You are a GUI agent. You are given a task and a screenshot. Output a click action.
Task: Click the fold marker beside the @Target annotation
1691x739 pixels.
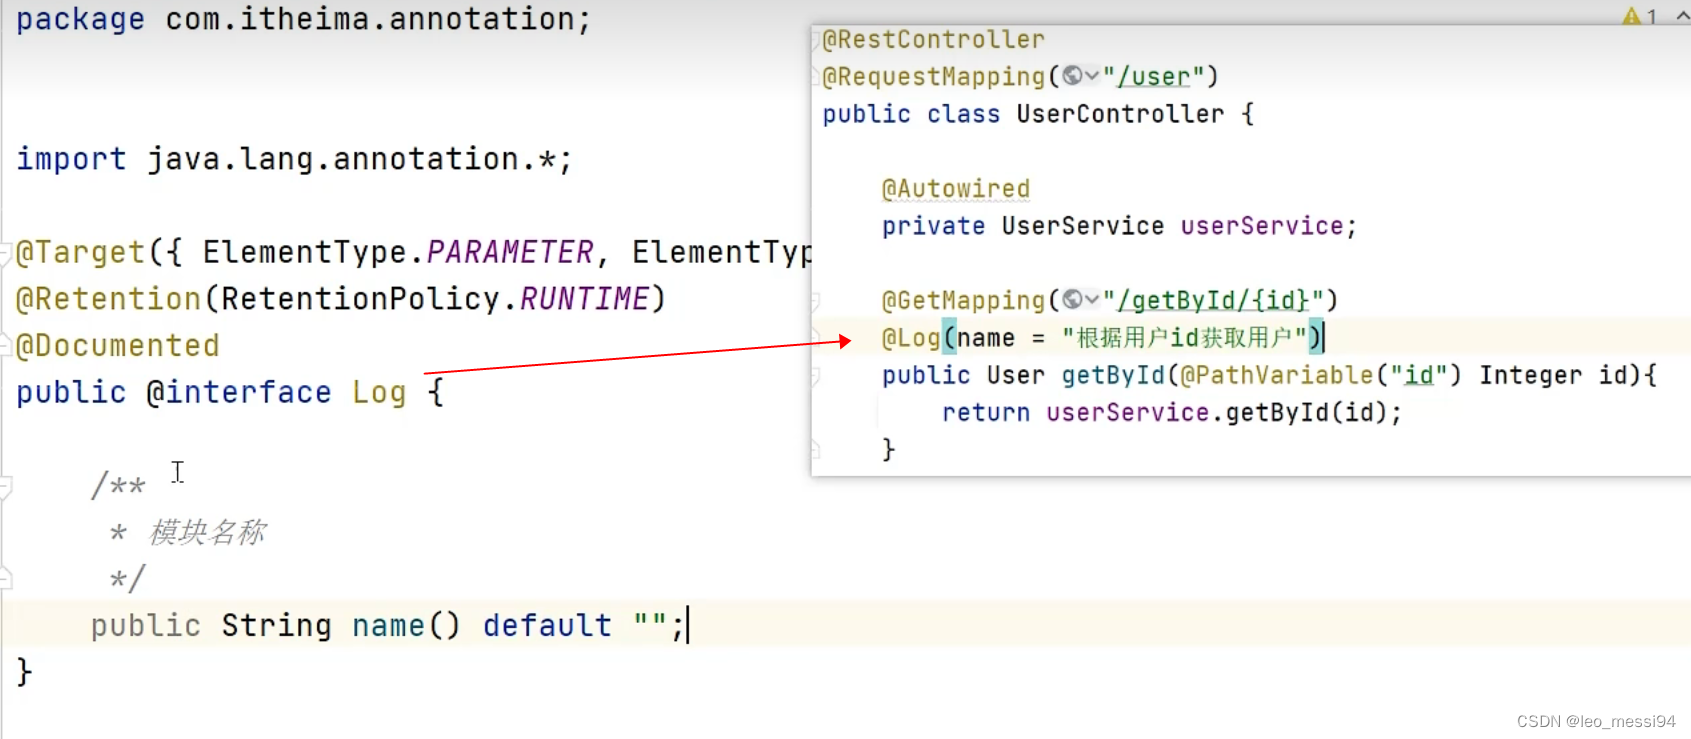[5, 253]
